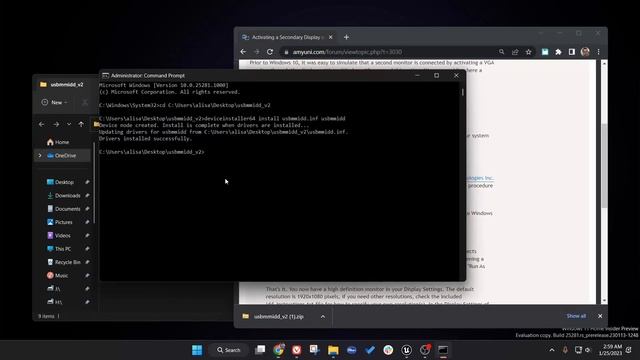Viewport: 640px width, 360px height.
Task: Open File Explorer from the taskbar
Action: (x=333, y=350)
